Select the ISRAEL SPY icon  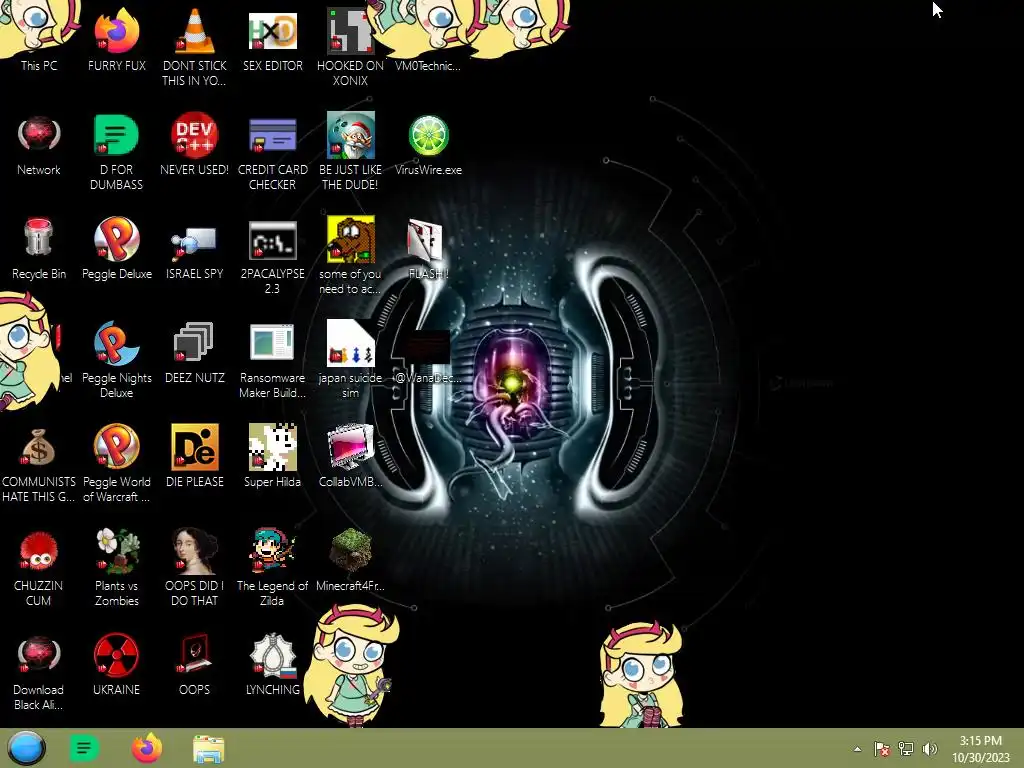point(195,242)
